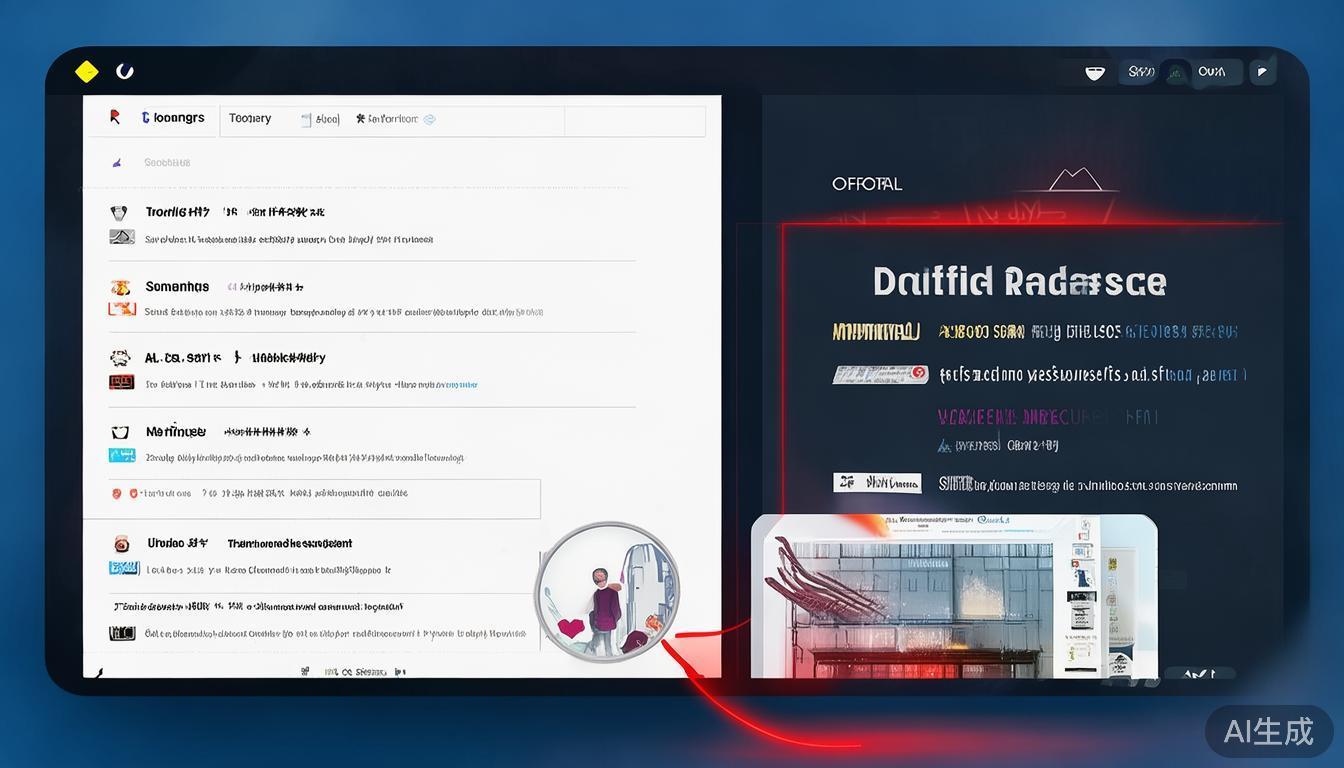The width and height of the screenshot is (1344, 768).
Task: Click the round icon beside Urudao entry
Action: [121, 544]
